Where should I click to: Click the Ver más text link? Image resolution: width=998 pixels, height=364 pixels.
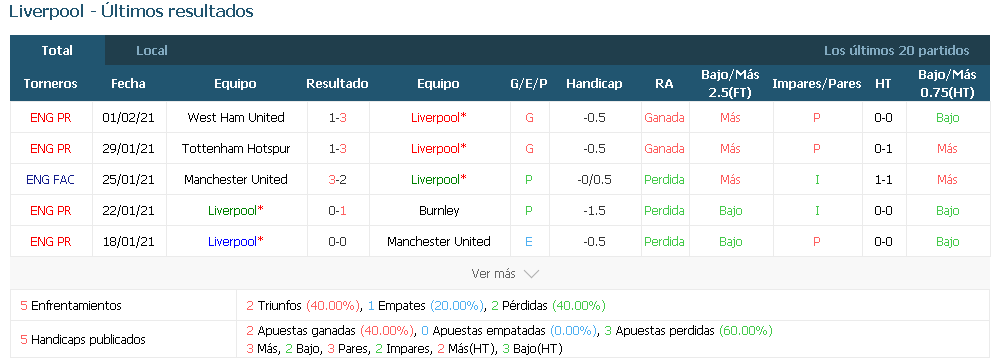(493, 274)
